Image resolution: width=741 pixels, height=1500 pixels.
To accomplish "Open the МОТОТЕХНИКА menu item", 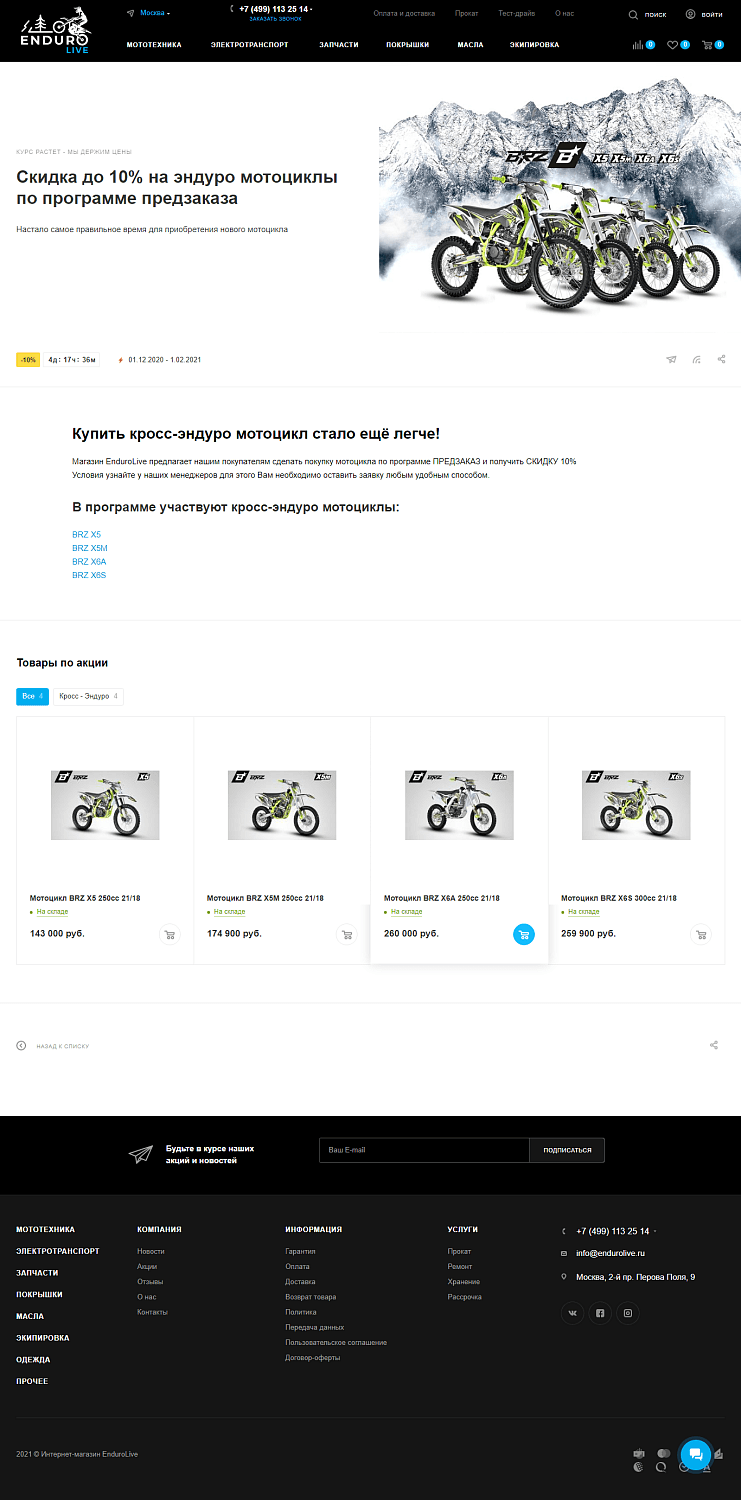I will tap(154, 45).
